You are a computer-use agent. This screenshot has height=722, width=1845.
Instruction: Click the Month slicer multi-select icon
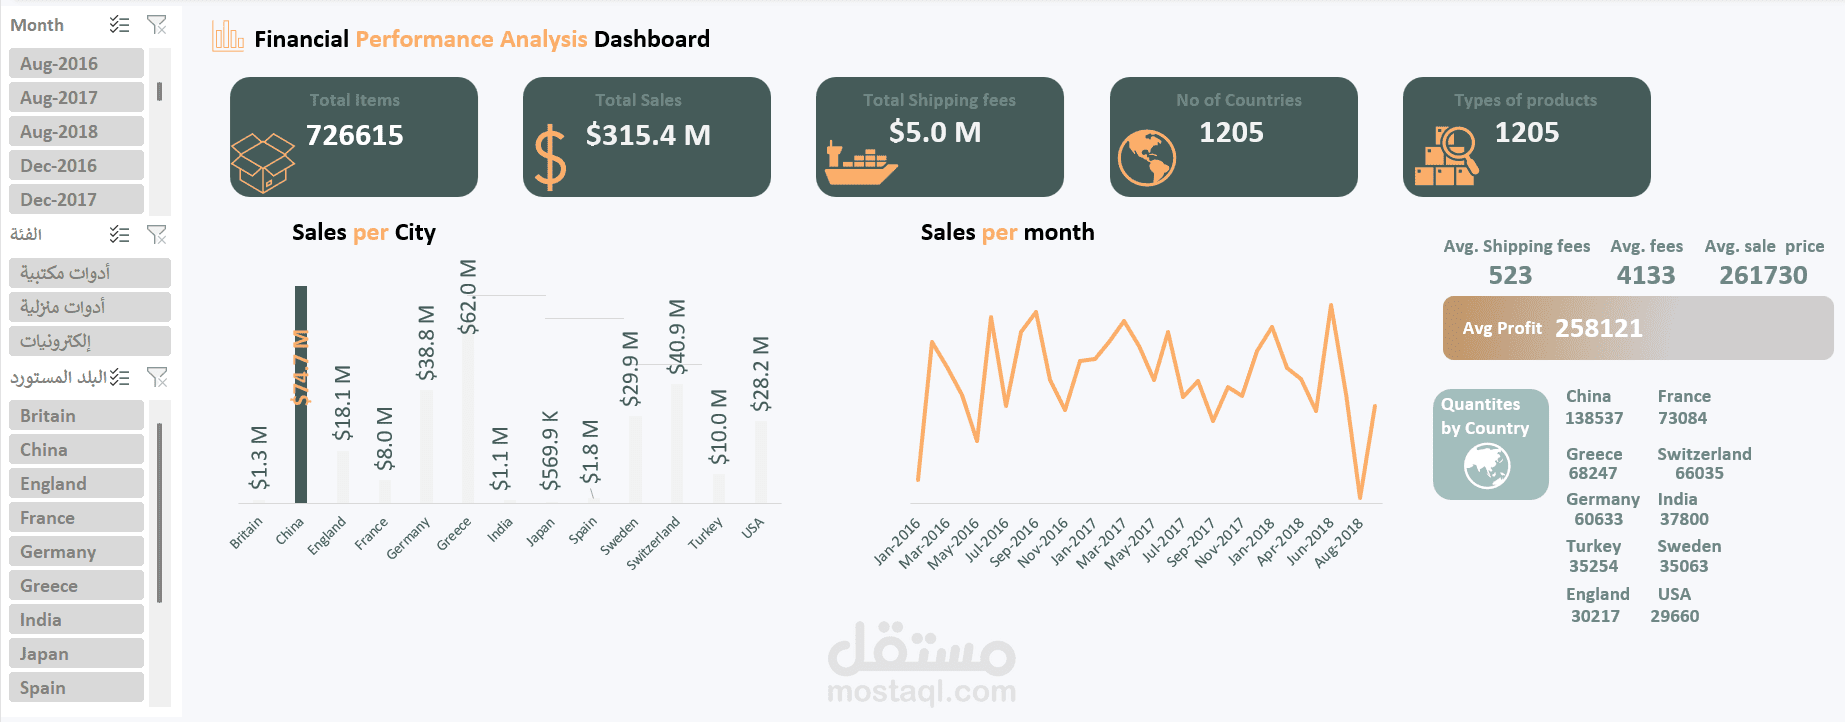pos(119,24)
